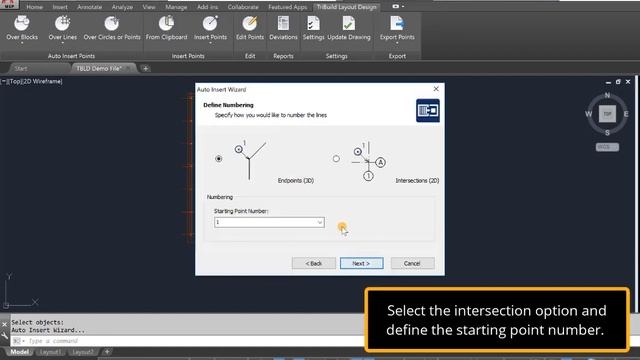Open the Analyze ribbon tab
The height and width of the screenshot is (360, 640).
coord(122,7)
